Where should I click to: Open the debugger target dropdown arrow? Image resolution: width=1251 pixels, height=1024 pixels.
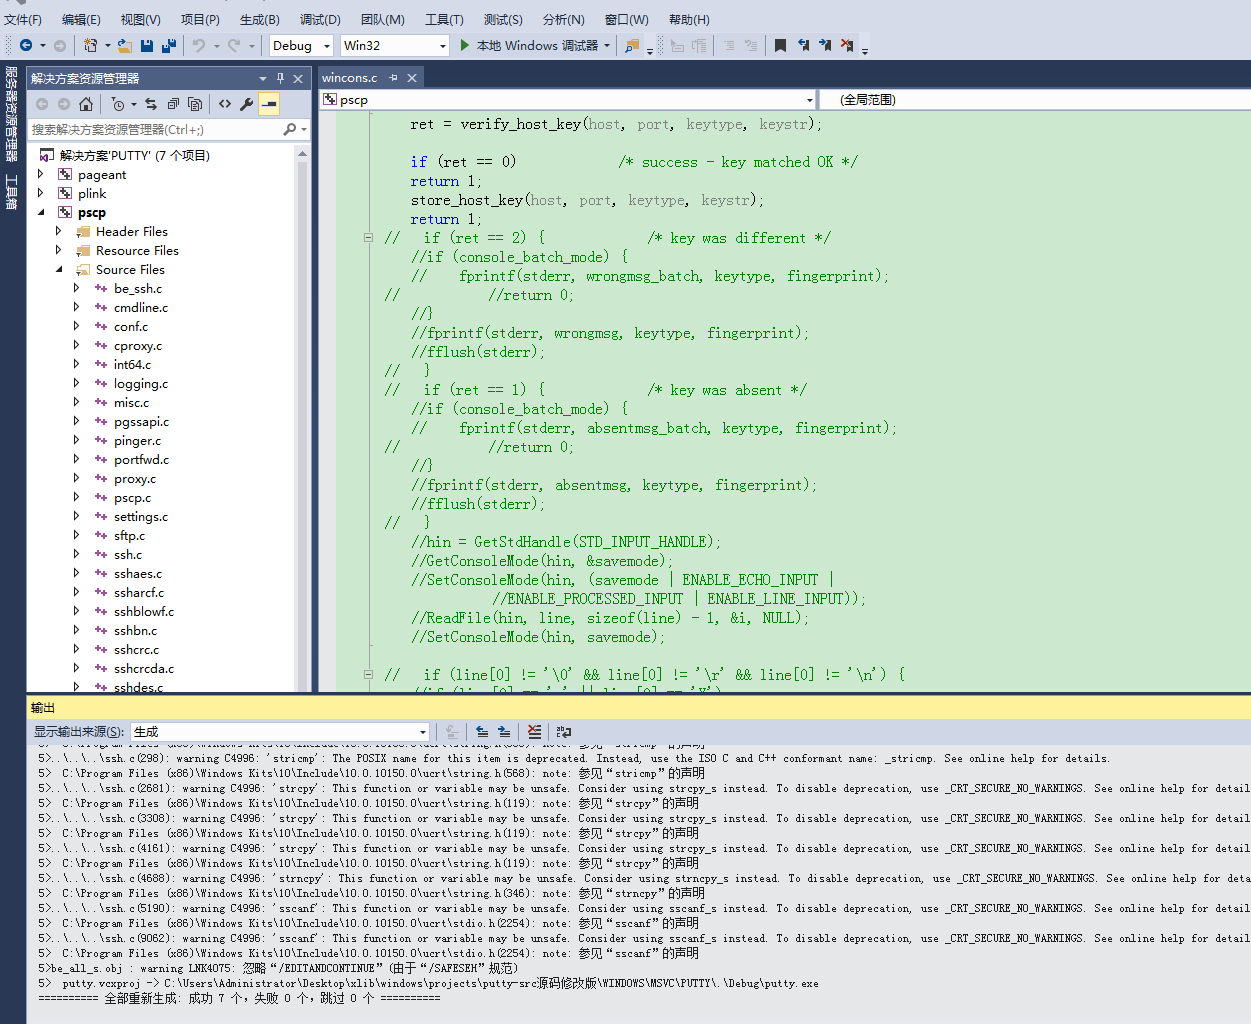607,45
